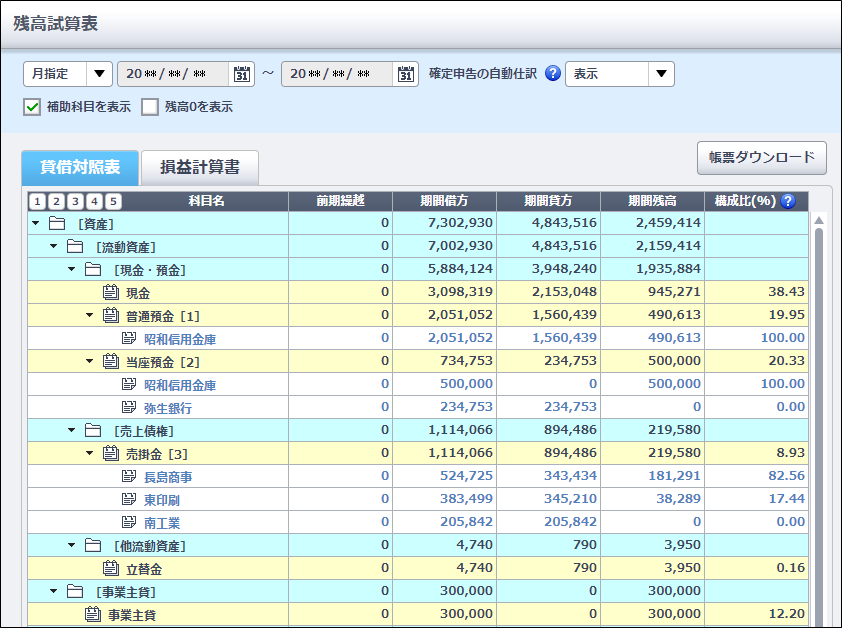Viewport: 842px width, 628px height.
Task: Open the end date calendar picker
Action: [405, 75]
